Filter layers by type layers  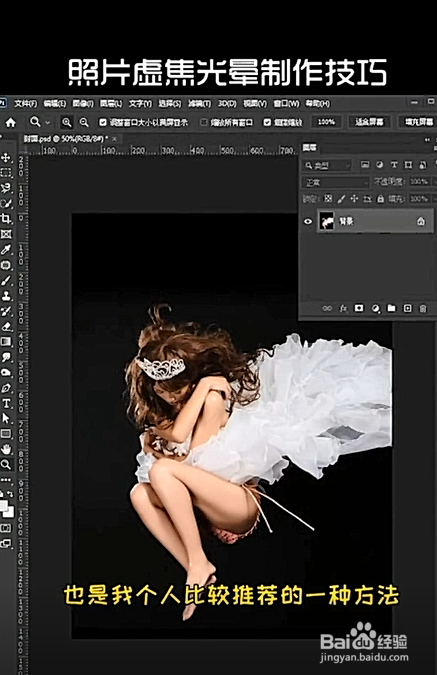[x=394, y=165]
